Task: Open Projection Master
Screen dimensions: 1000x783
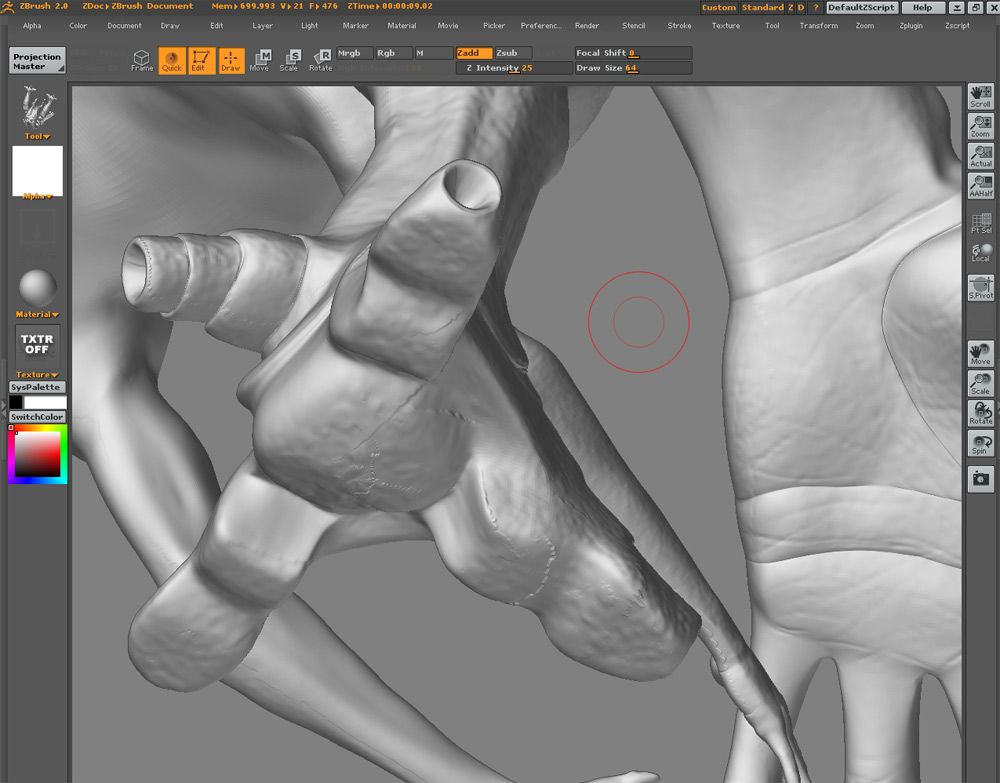Action: [37, 61]
